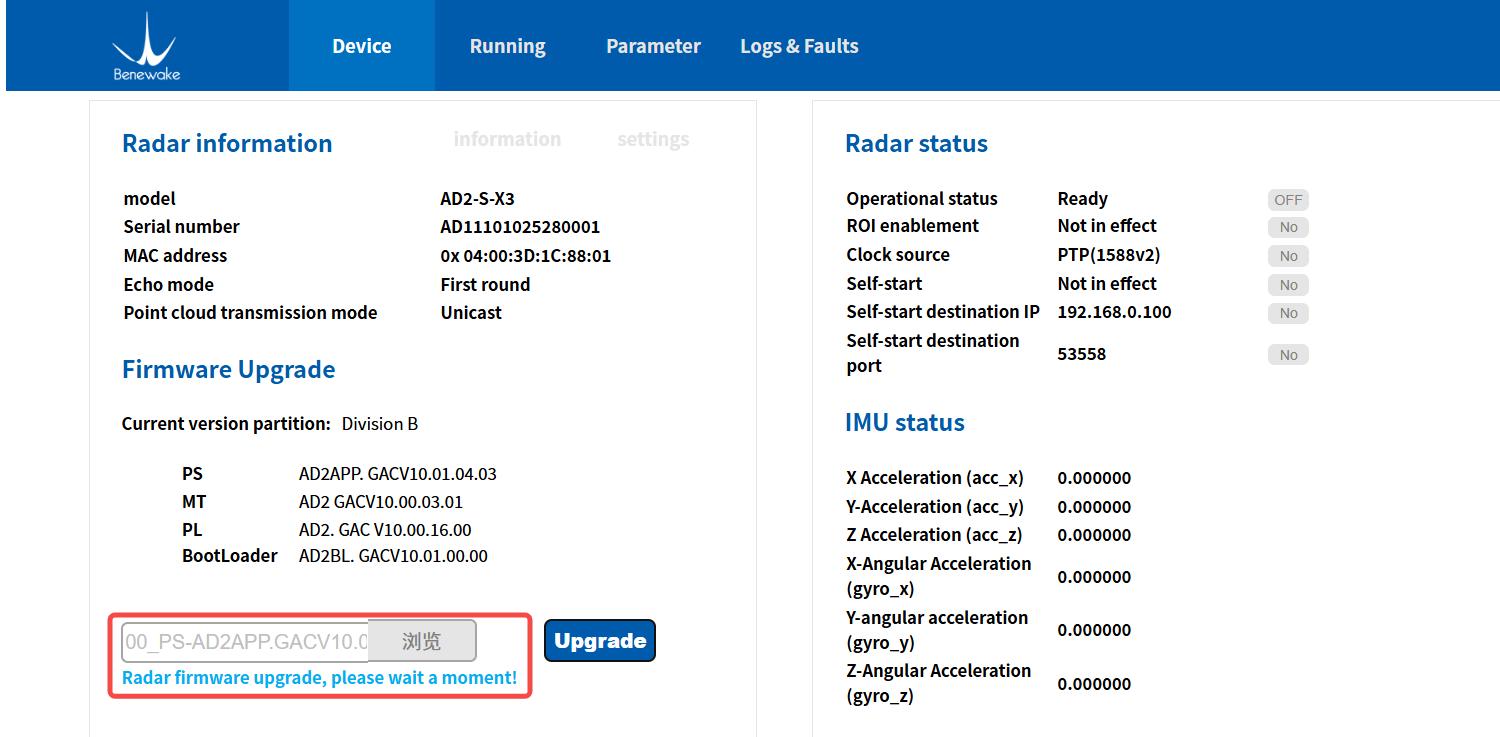1500x737 pixels.
Task: Toggle the Clock source No switch
Action: click(x=1288, y=256)
